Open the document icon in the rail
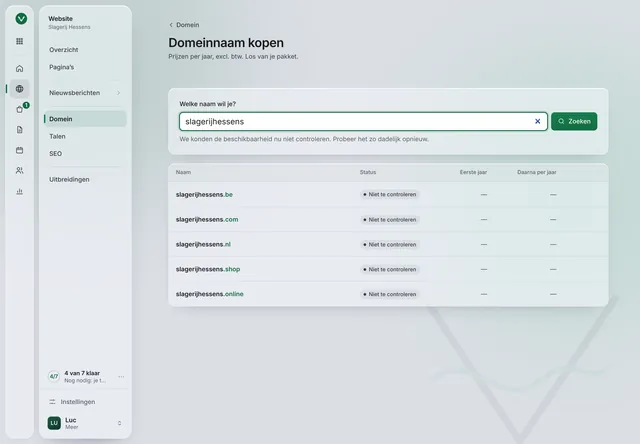 point(20,130)
